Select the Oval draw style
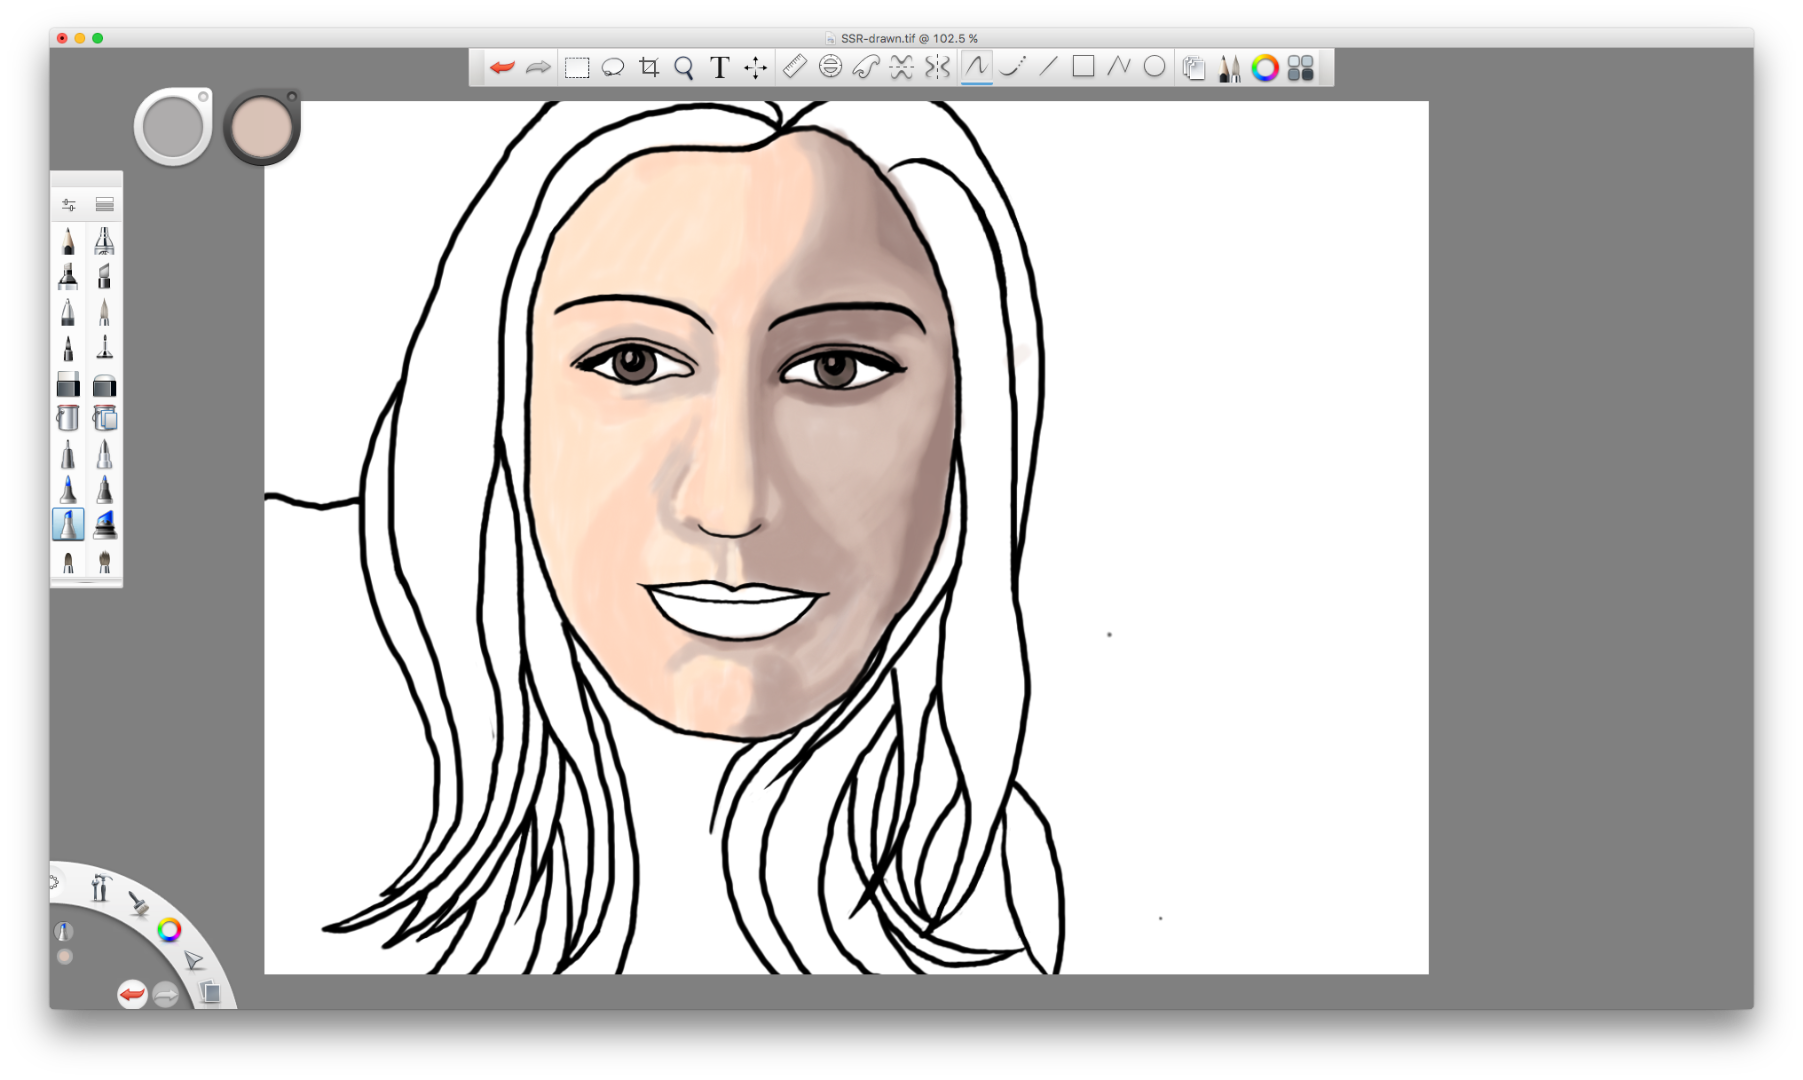Screen dimensions: 1803x1080 tap(1154, 67)
